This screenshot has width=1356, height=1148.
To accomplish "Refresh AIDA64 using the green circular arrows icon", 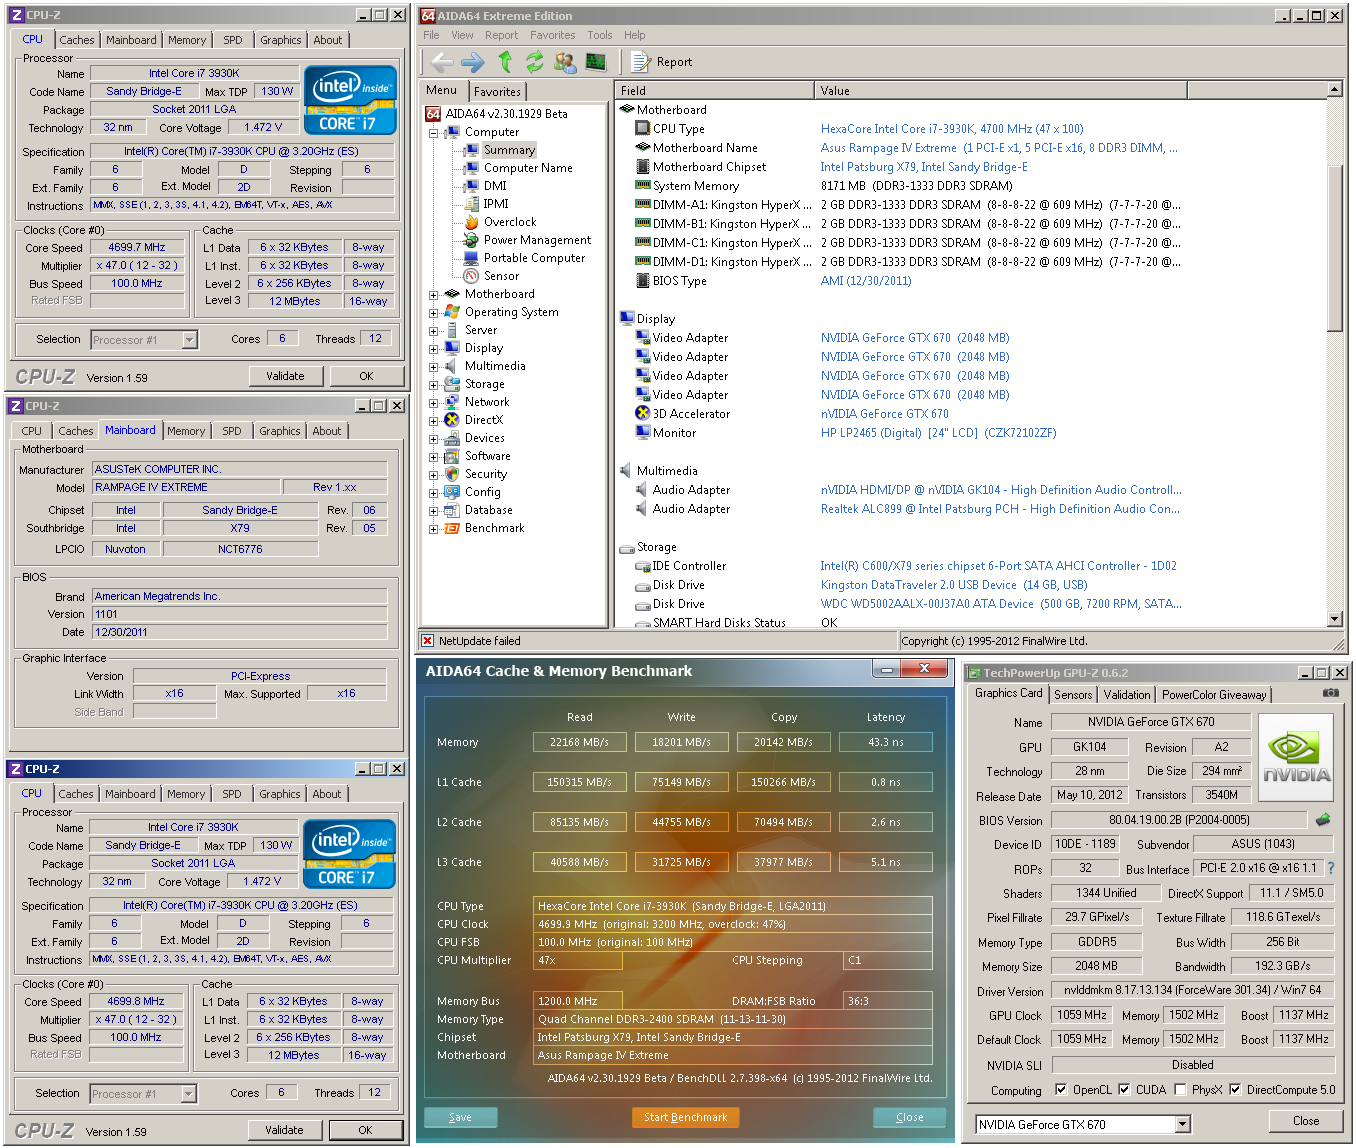I will point(535,62).
